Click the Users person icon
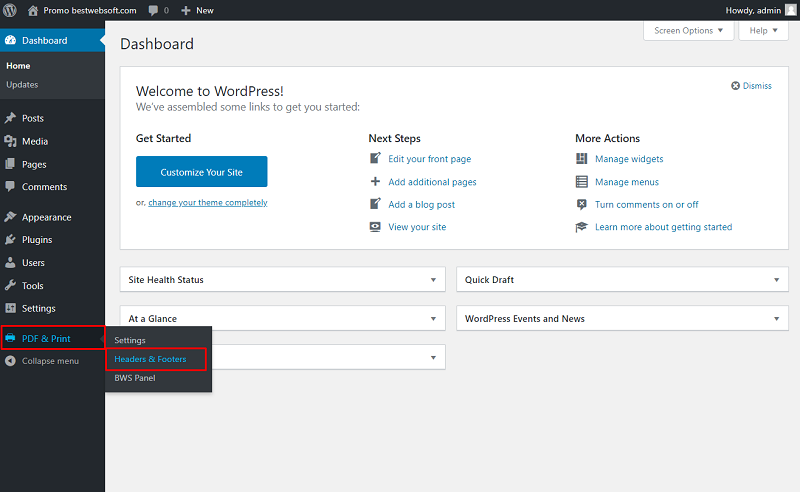Image resolution: width=800 pixels, height=492 pixels. point(10,262)
